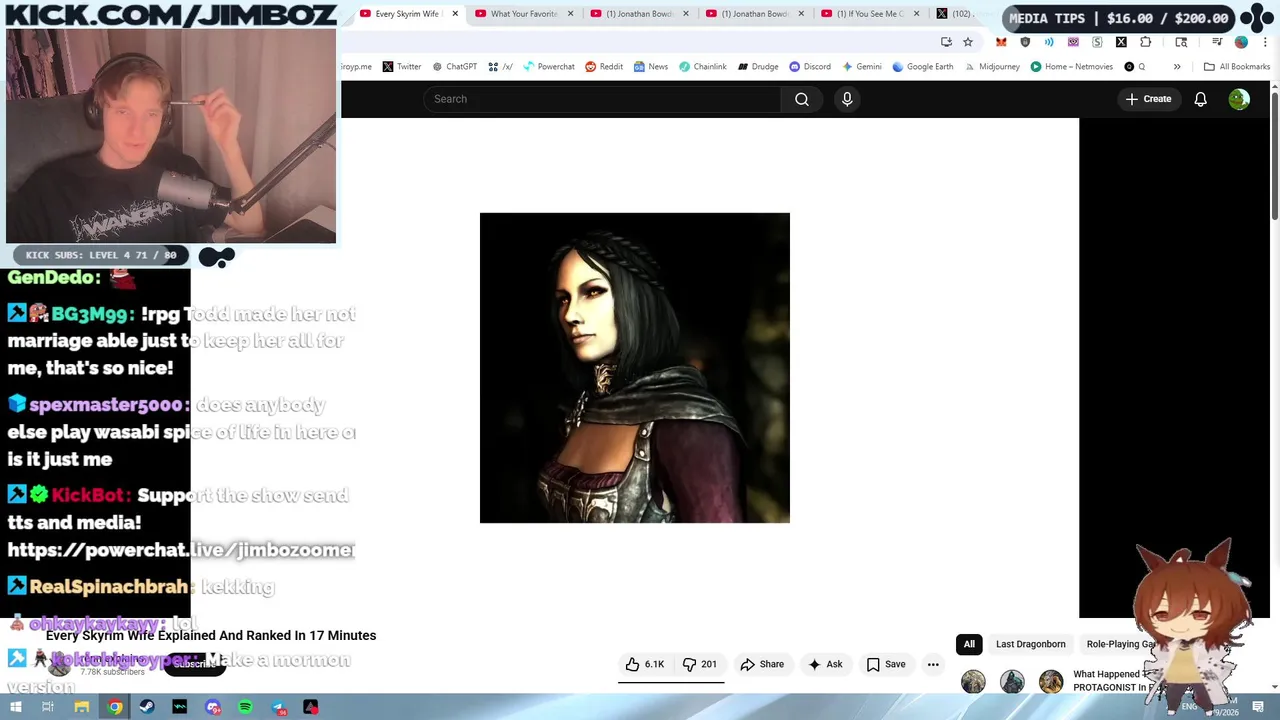Open the /x/ bookmark
This screenshot has height=720, width=1280.
pos(500,67)
